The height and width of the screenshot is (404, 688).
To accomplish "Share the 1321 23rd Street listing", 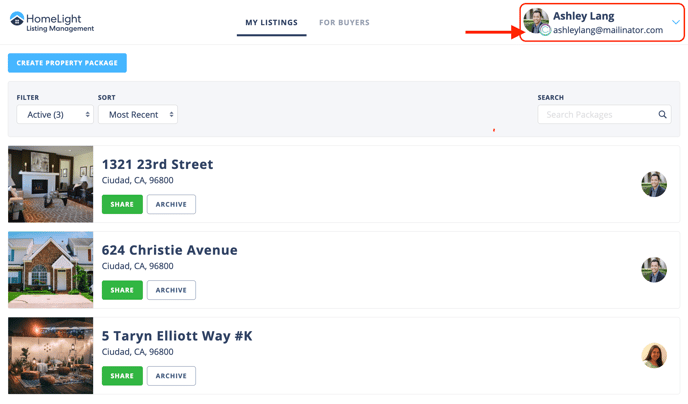I will tap(122, 204).
